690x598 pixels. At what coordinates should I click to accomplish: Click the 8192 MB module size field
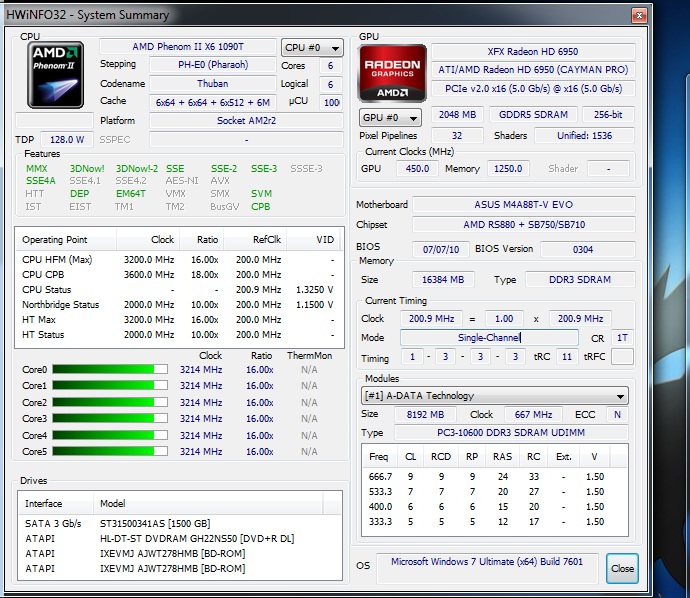tap(425, 415)
